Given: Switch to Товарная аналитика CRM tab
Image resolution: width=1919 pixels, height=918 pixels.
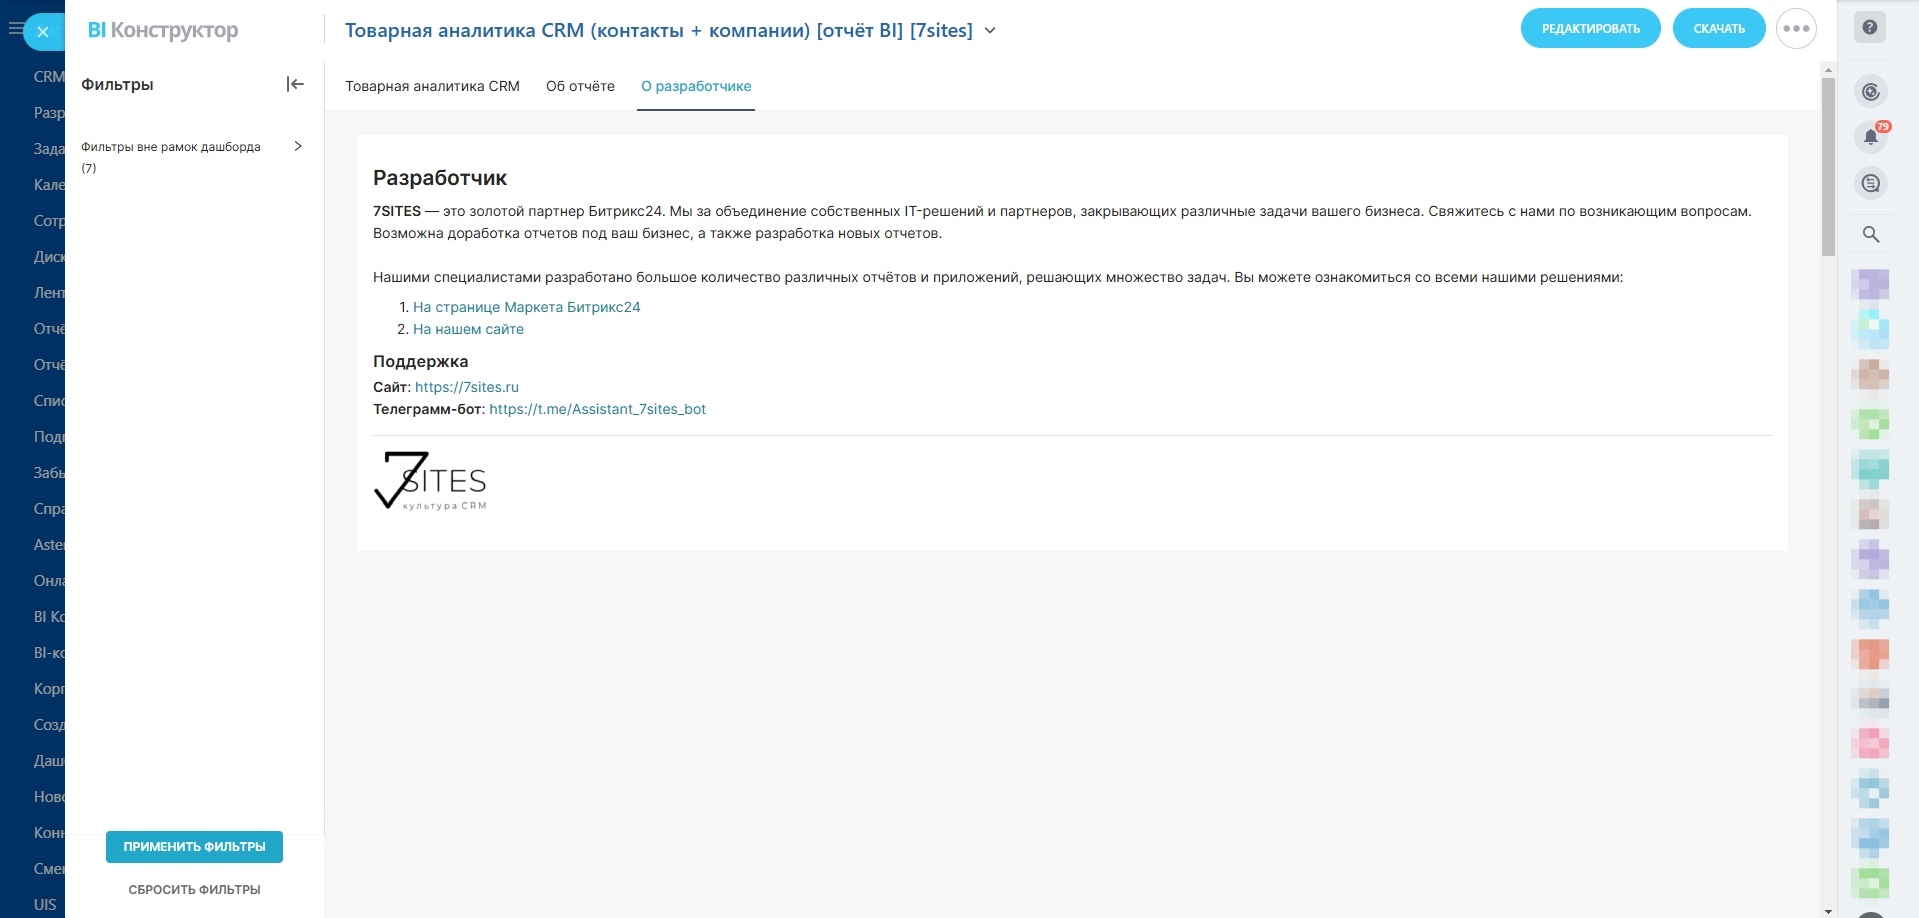Looking at the screenshot, I should point(433,86).
